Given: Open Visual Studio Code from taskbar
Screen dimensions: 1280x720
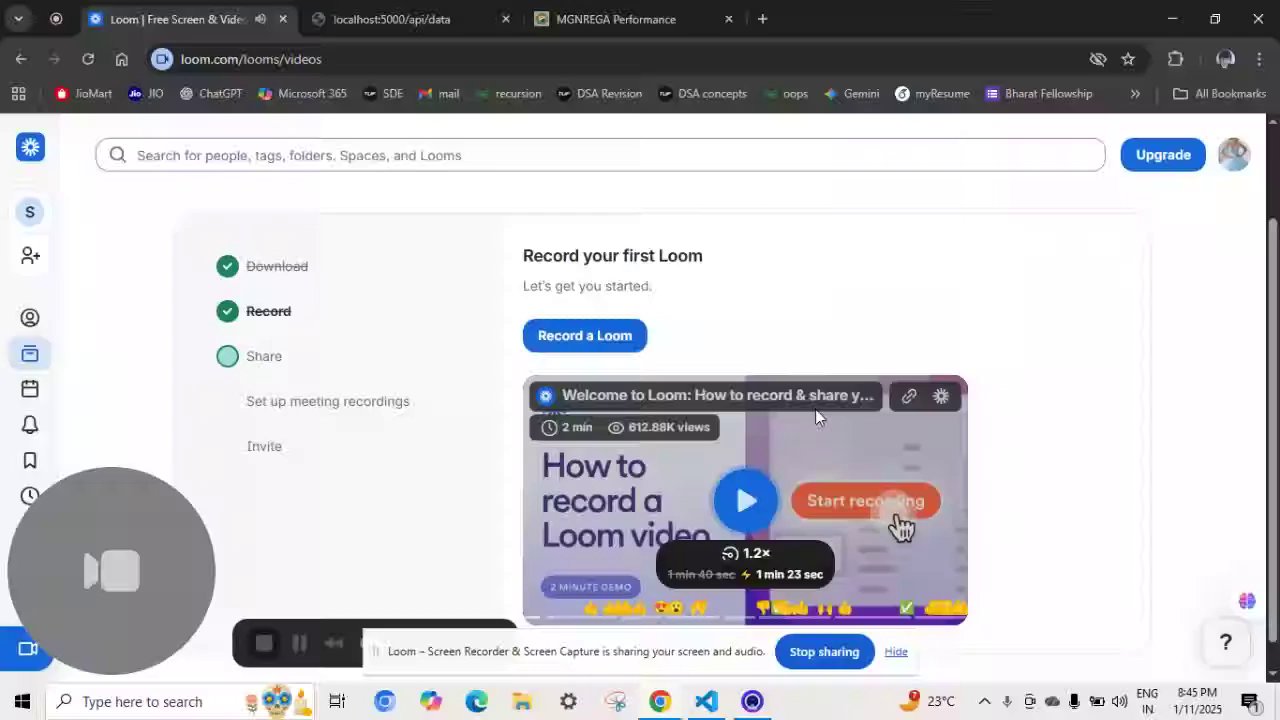Looking at the screenshot, I should tap(706, 701).
